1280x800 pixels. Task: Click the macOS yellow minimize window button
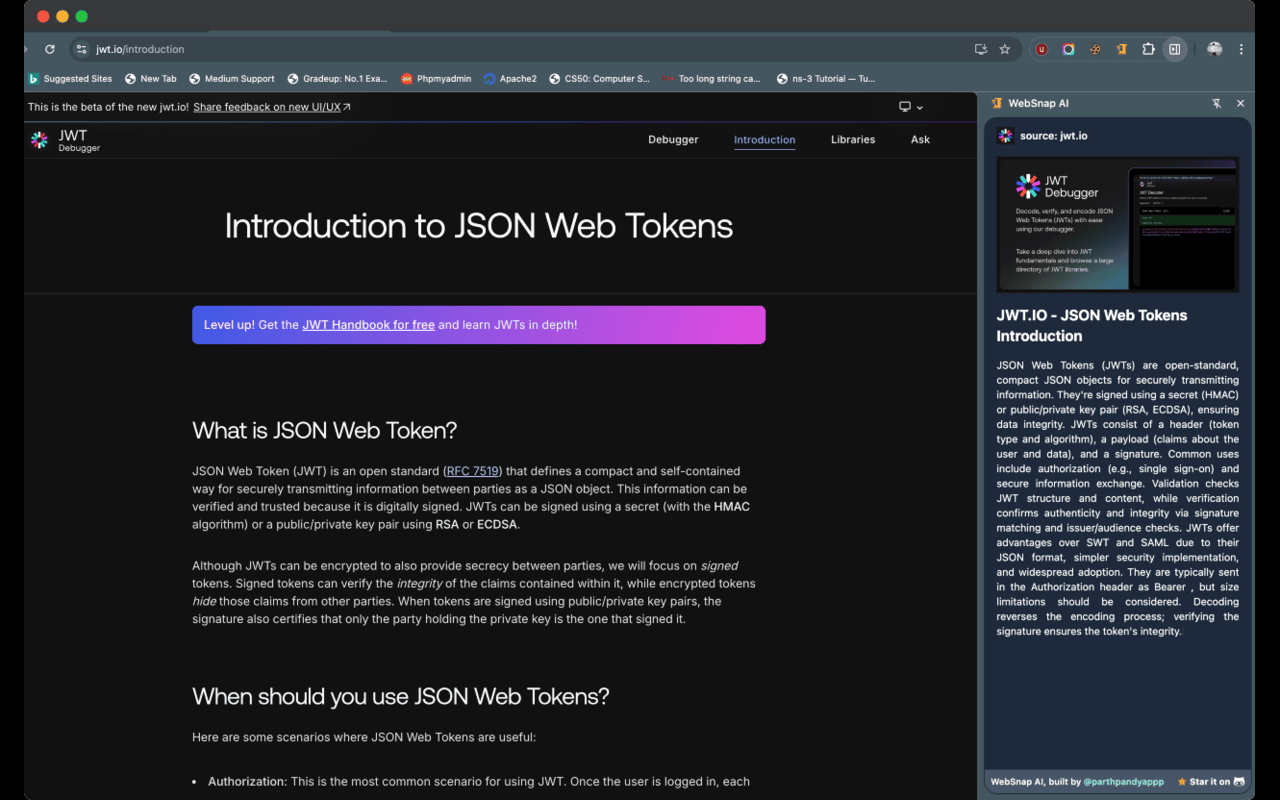pos(62,16)
